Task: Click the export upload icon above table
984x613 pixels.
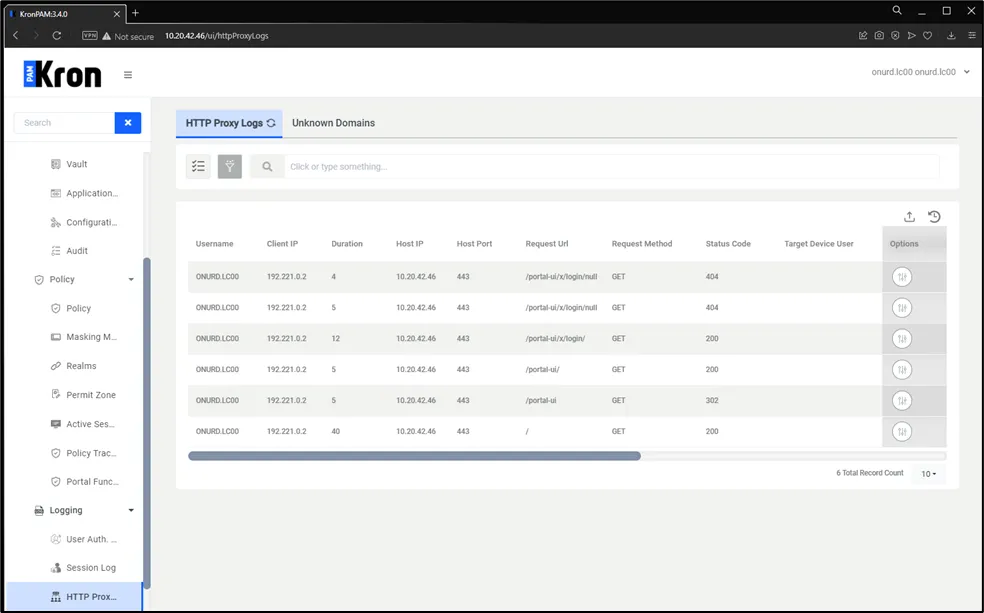Action: pyautogui.click(x=909, y=216)
